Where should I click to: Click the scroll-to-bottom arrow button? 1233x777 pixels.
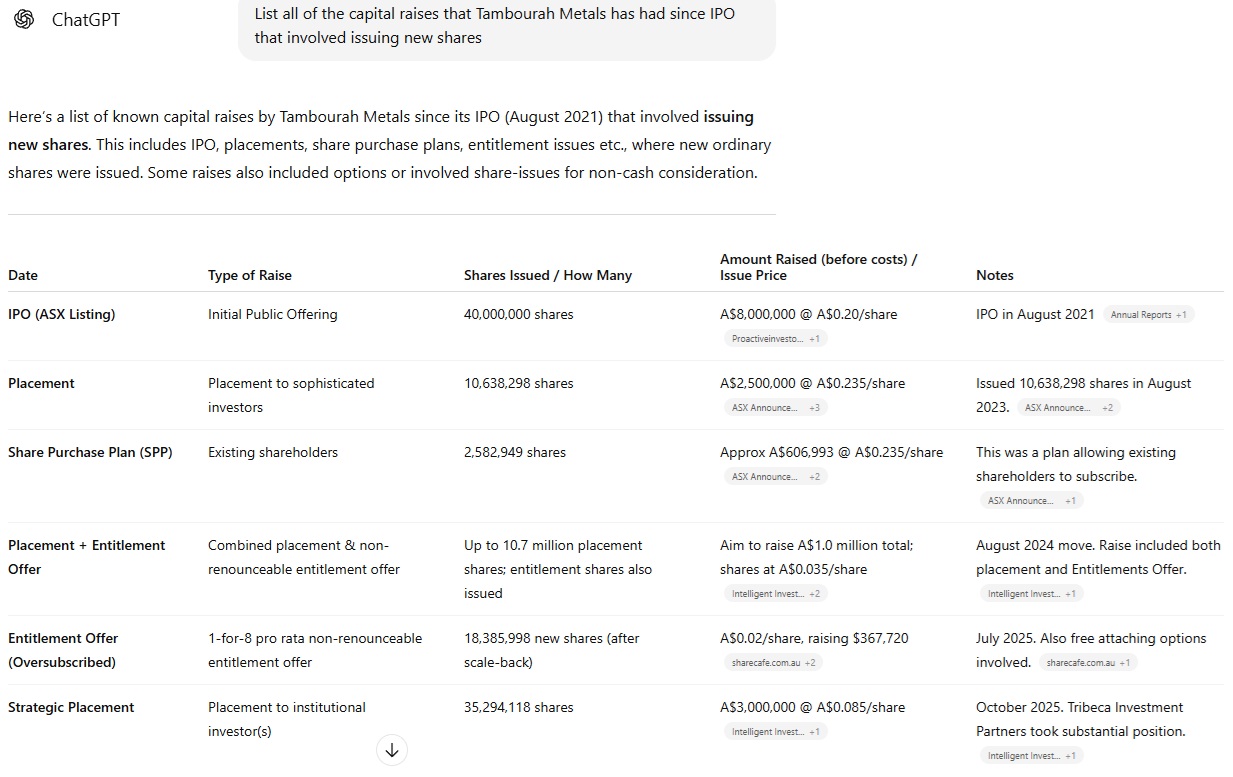coord(392,750)
